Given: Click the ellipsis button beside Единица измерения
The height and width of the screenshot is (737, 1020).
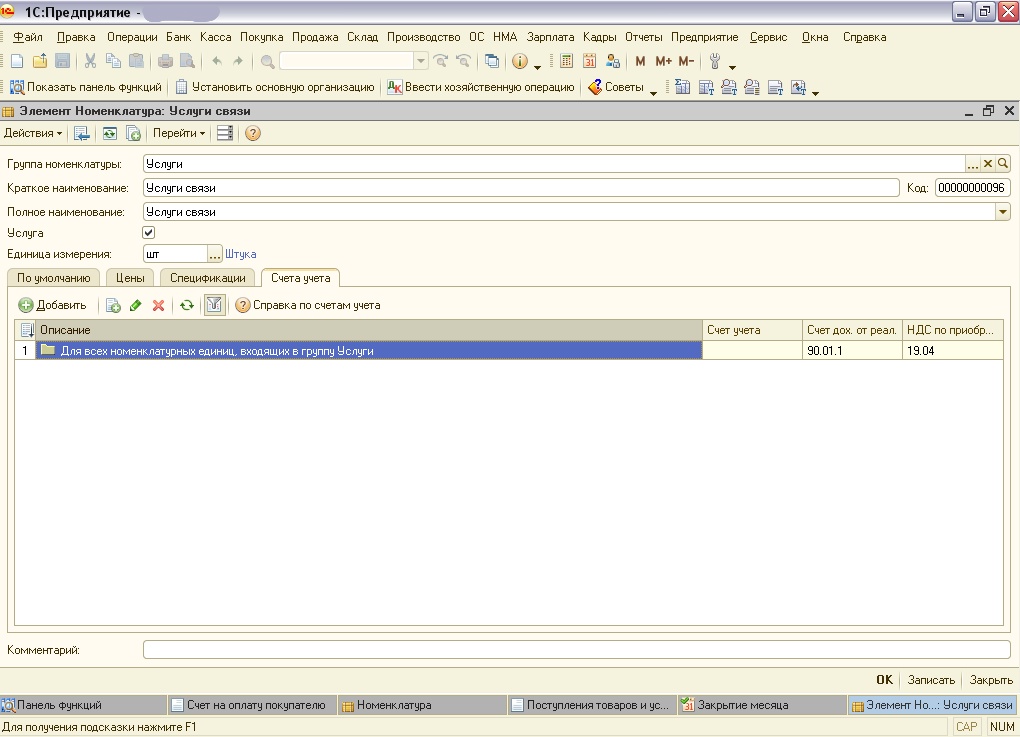Looking at the screenshot, I should click(x=214, y=254).
